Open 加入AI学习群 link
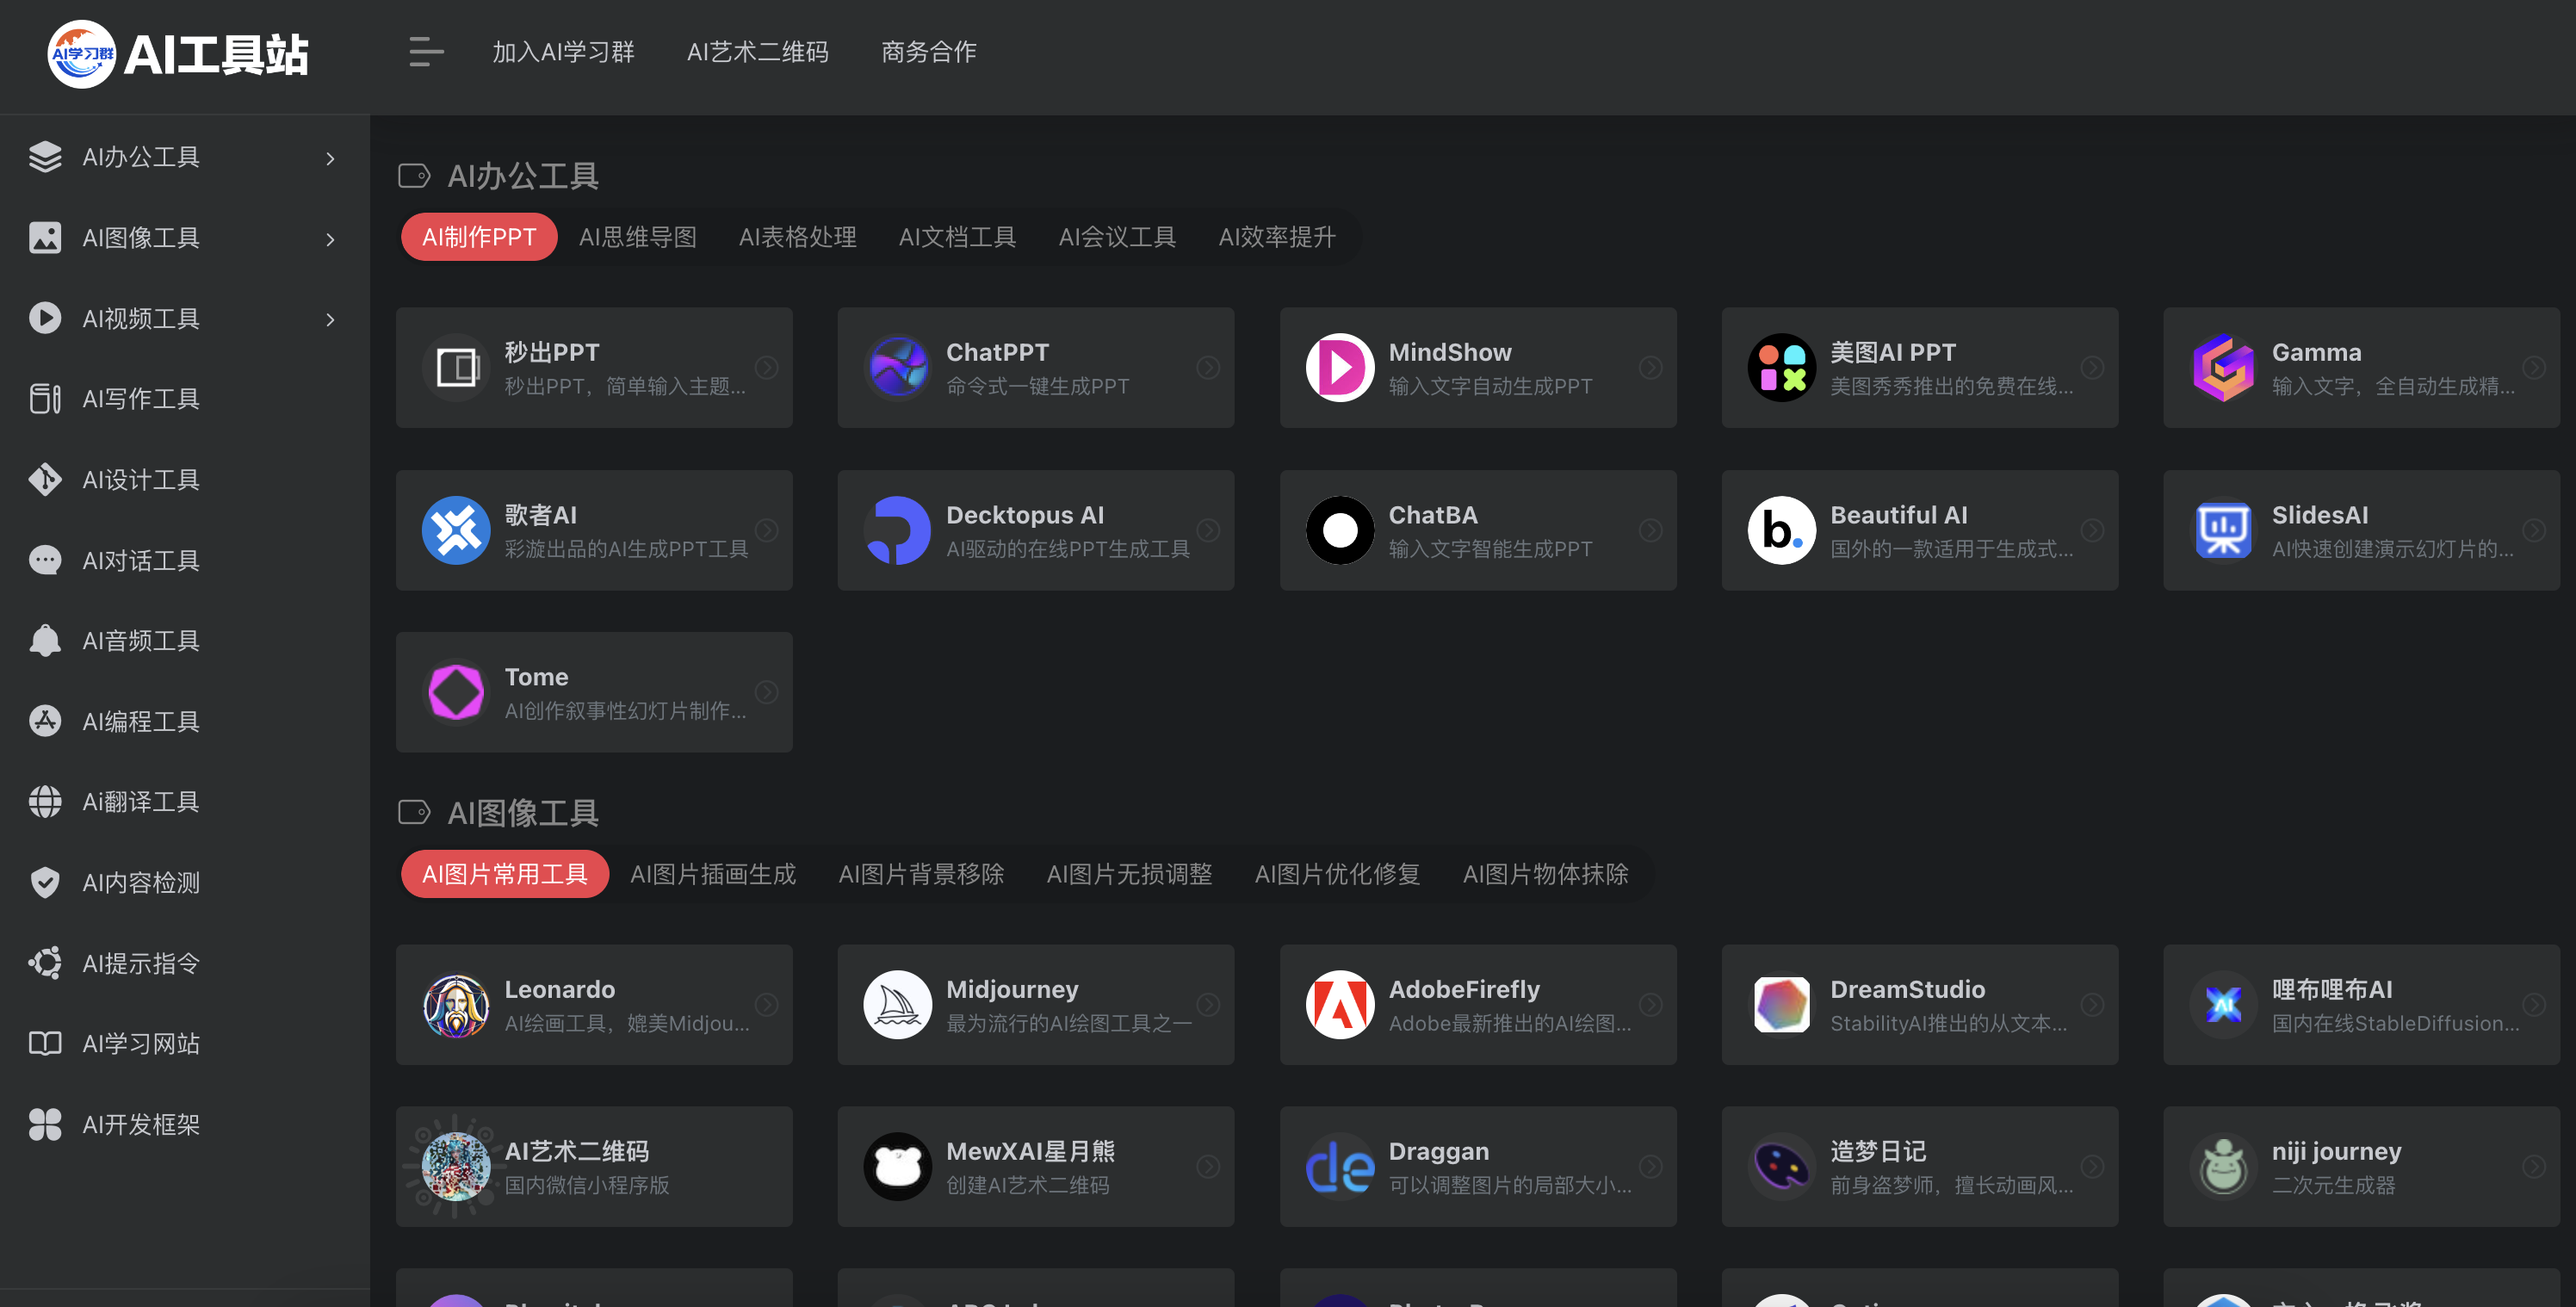This screenshot has width=2576, height=1307. tap(563, 52)
